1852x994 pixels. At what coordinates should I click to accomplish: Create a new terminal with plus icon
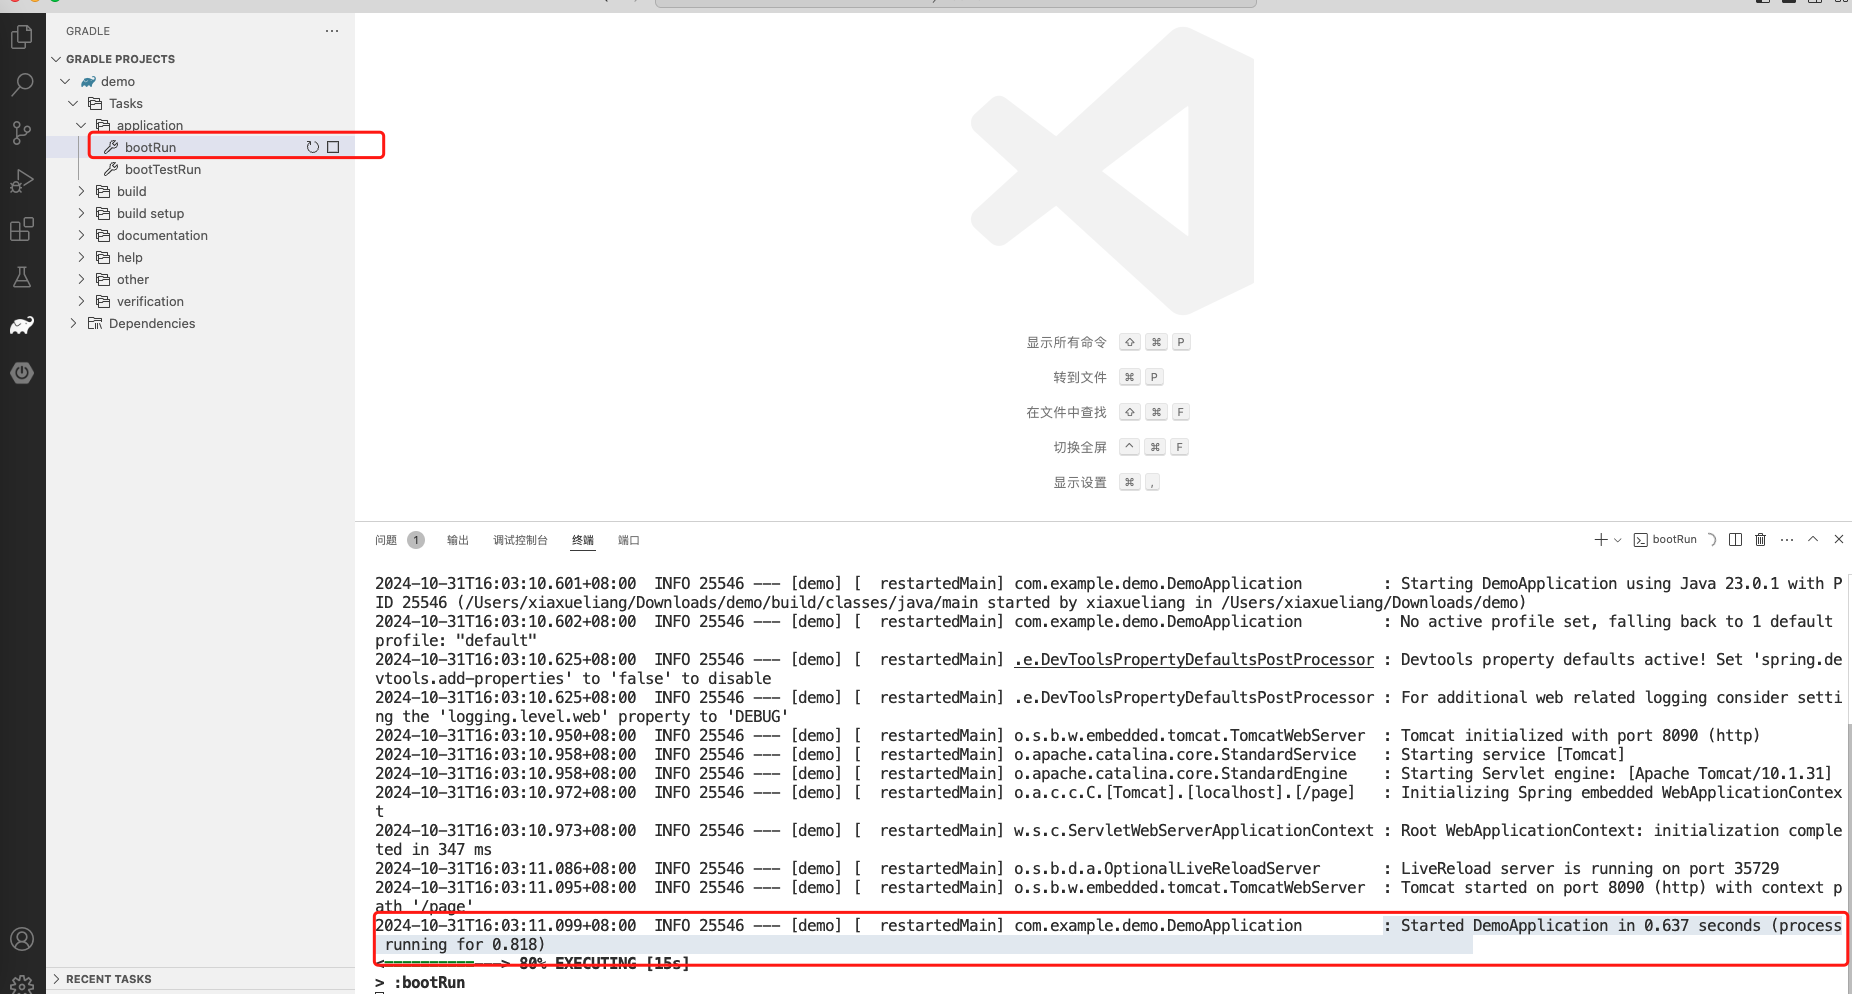1601,540
